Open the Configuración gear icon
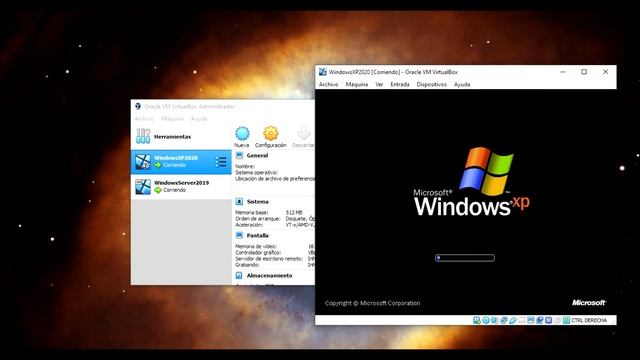Viewport: 640px width, 360px height. tap(271, 133)
